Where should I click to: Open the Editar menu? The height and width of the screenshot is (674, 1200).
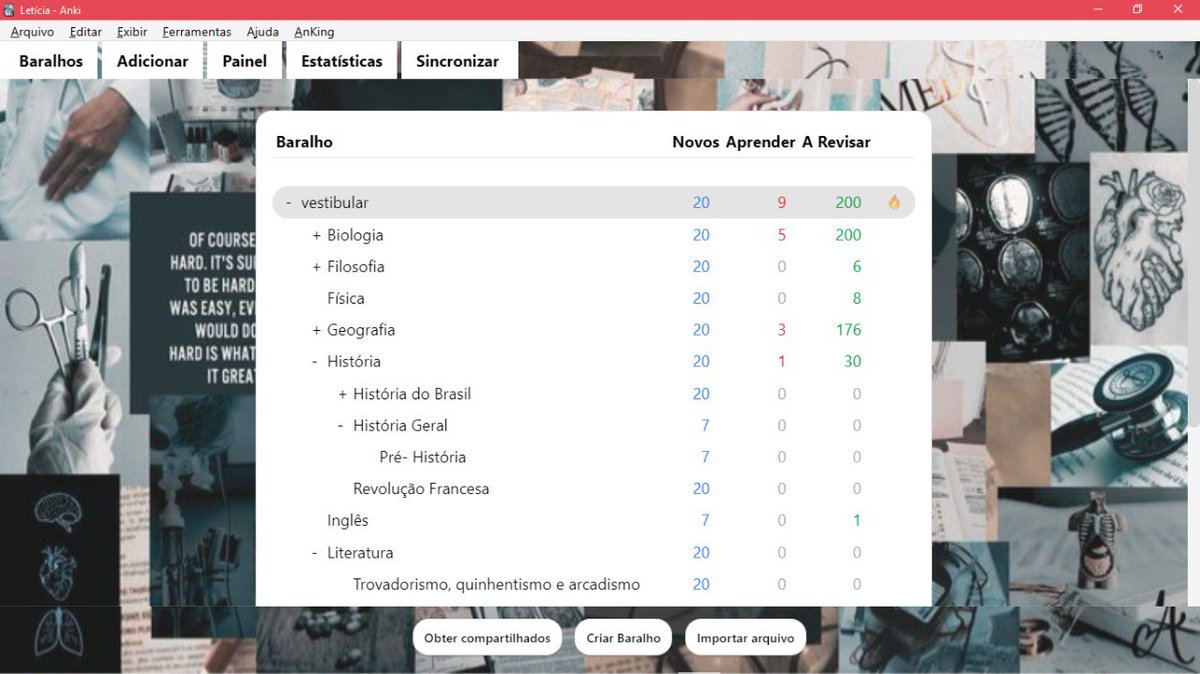click(86, 32)
